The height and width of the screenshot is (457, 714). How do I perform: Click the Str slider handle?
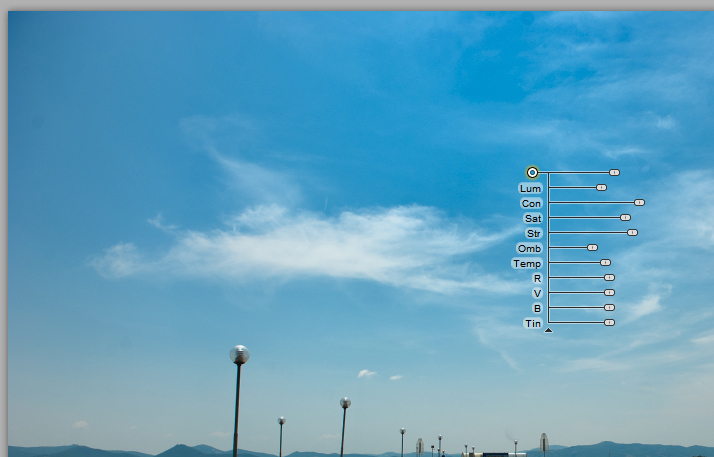[632, 233]
